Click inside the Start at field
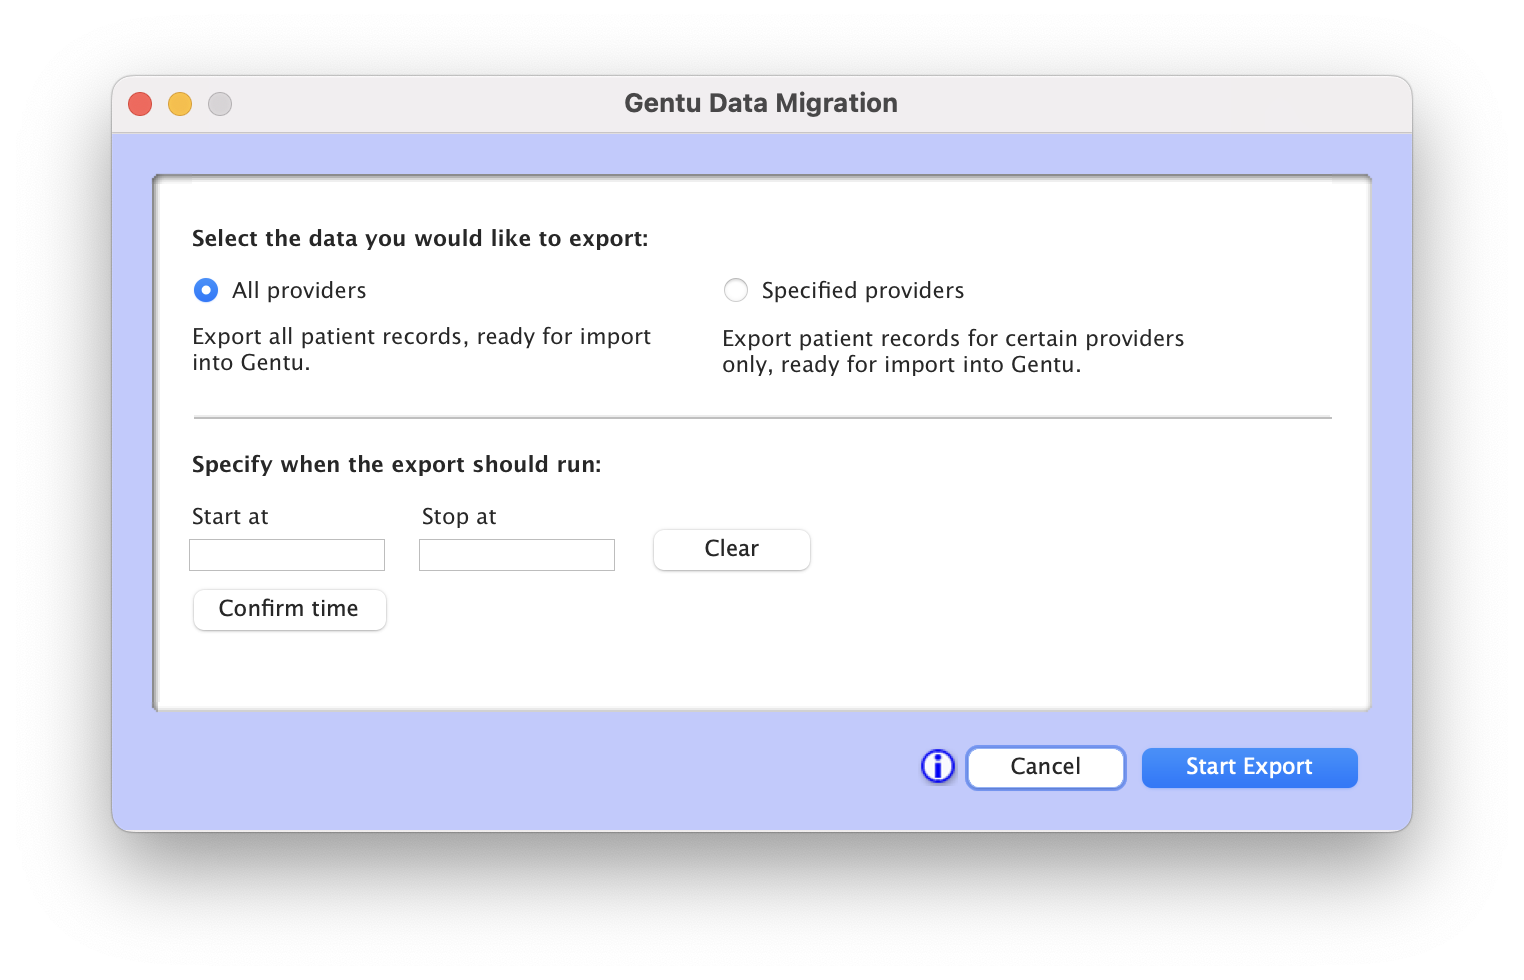This screenshot has height=980, width=1524. click(x=287, y=554)
